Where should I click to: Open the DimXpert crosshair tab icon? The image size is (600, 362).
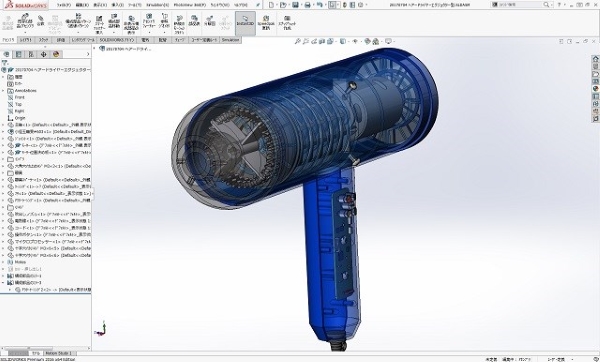tap(44, 54)
